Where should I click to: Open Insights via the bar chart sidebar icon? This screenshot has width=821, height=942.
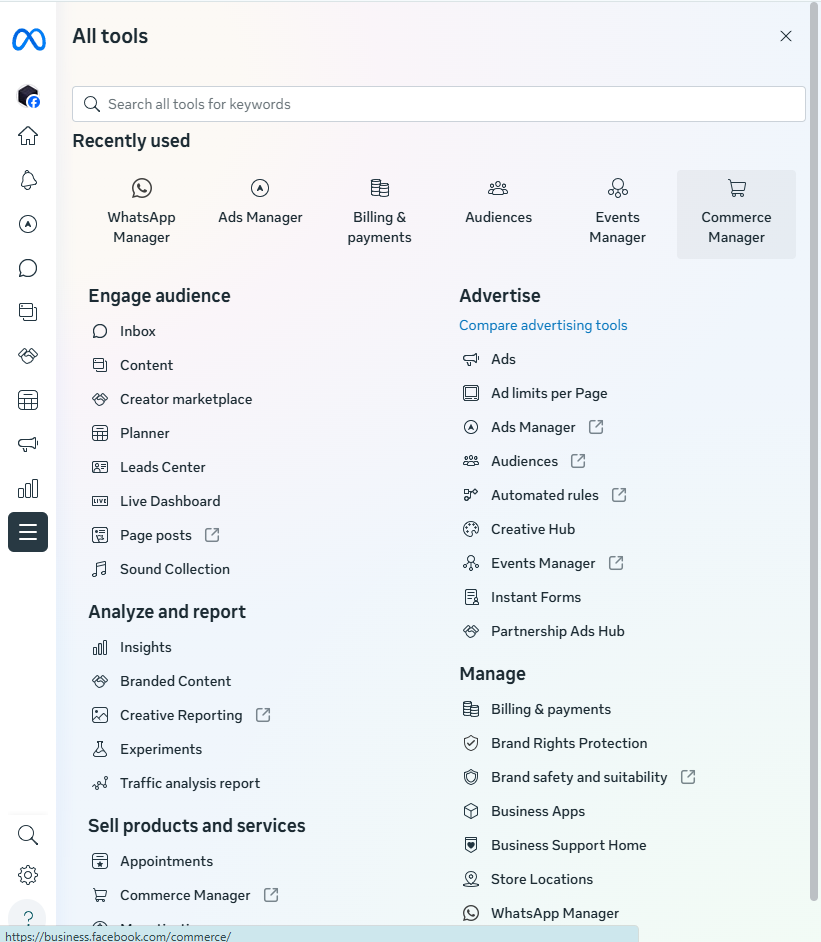click(x=27, y=488)
